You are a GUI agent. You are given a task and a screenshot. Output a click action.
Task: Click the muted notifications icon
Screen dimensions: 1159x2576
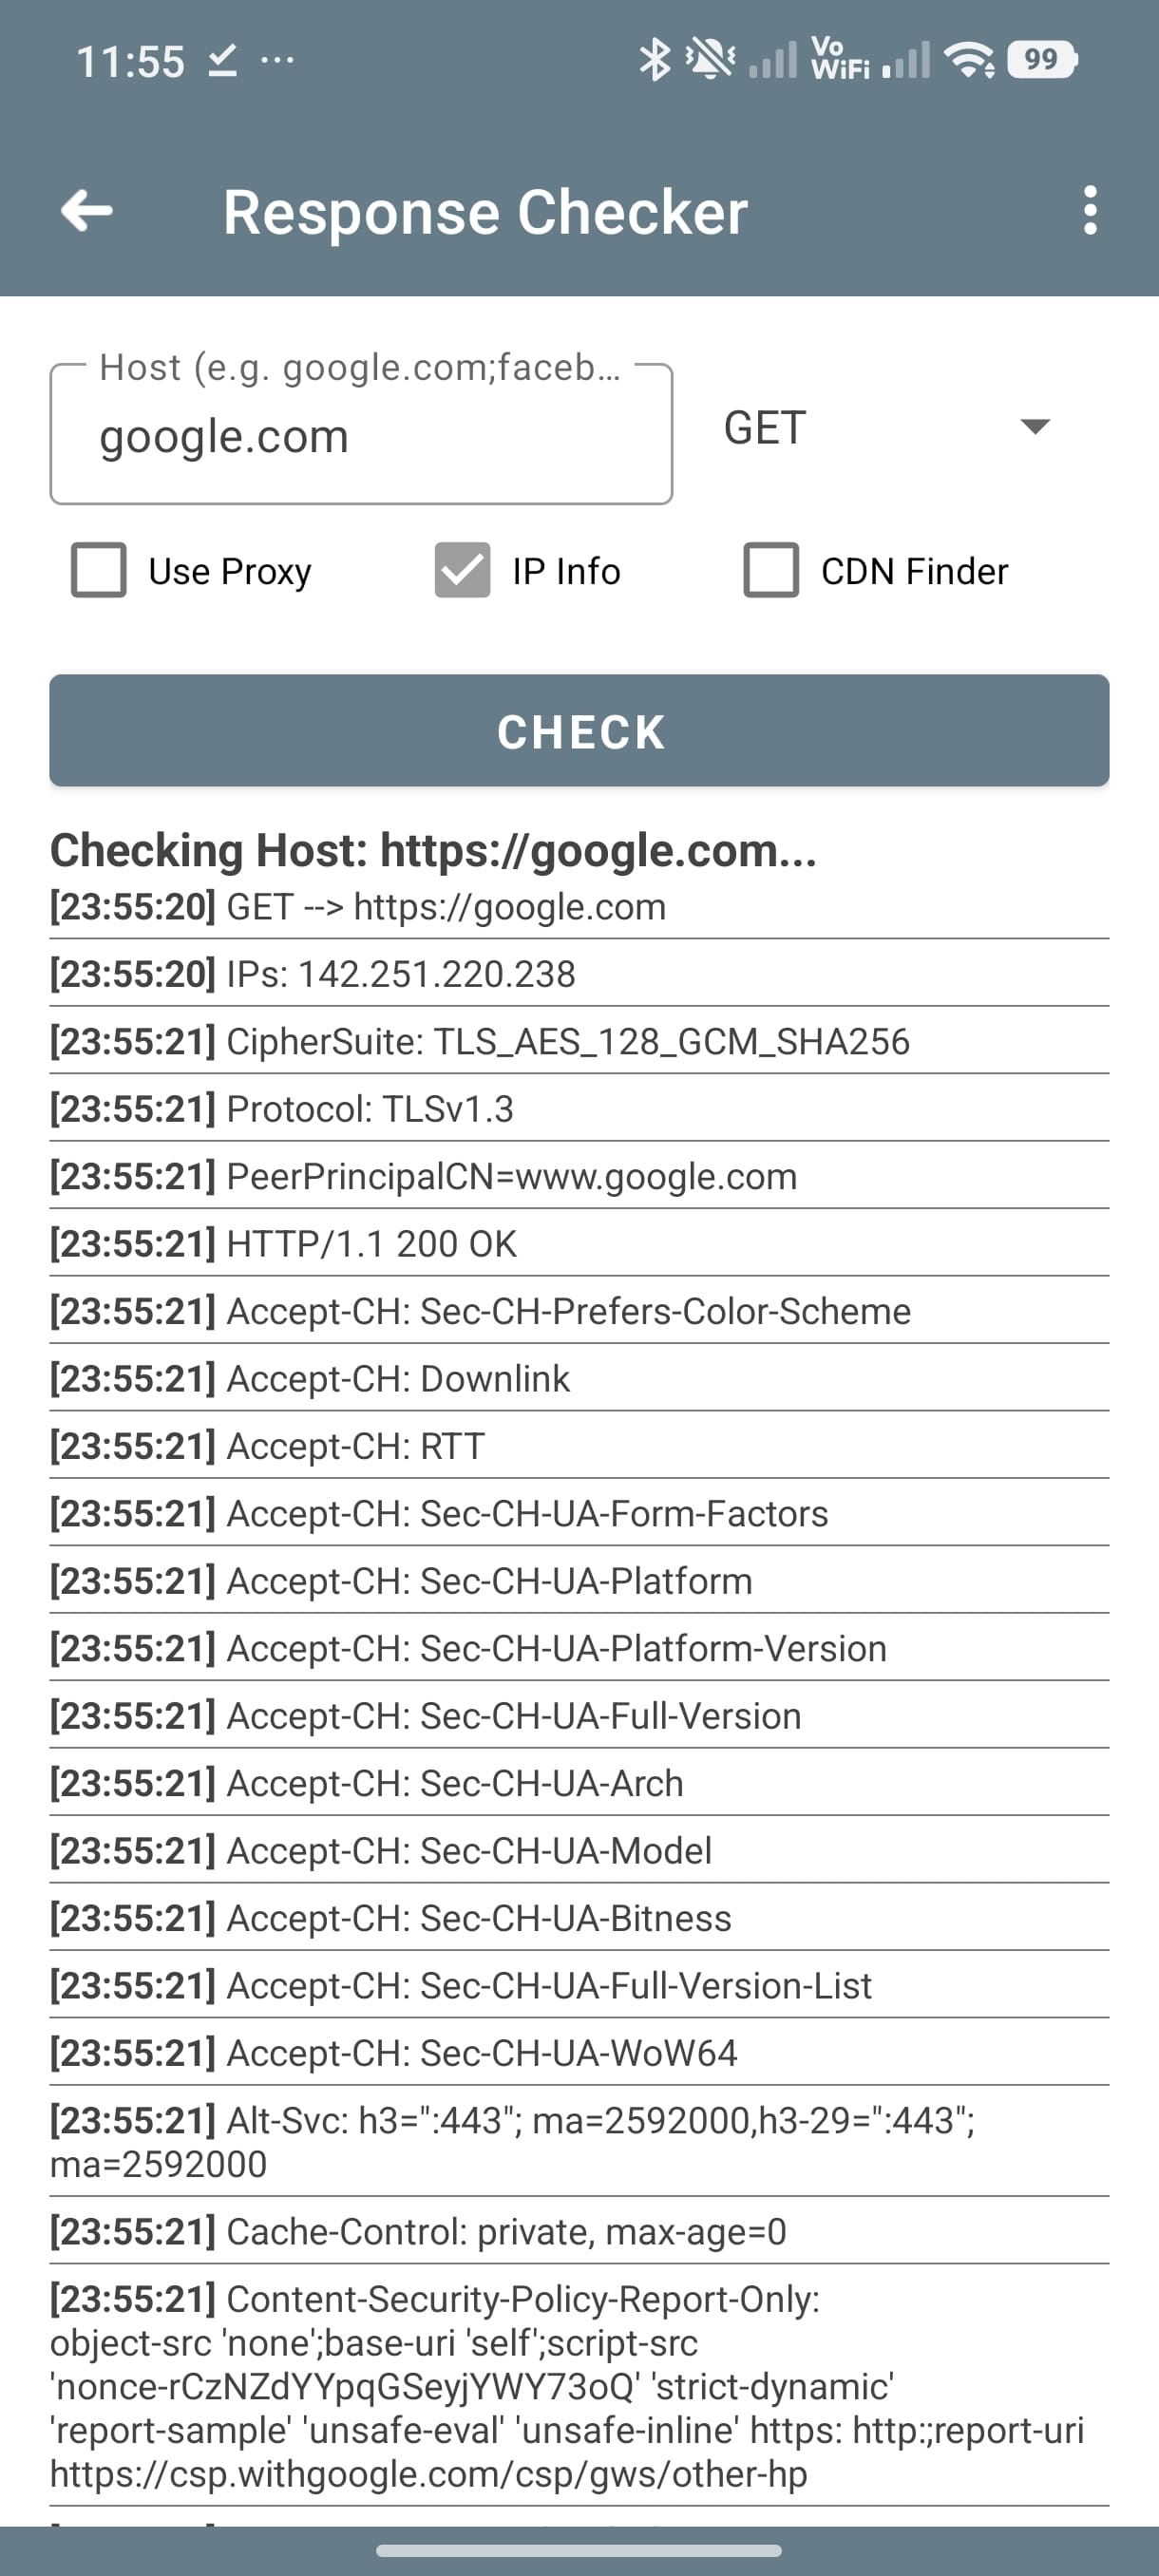pos(710,60)
